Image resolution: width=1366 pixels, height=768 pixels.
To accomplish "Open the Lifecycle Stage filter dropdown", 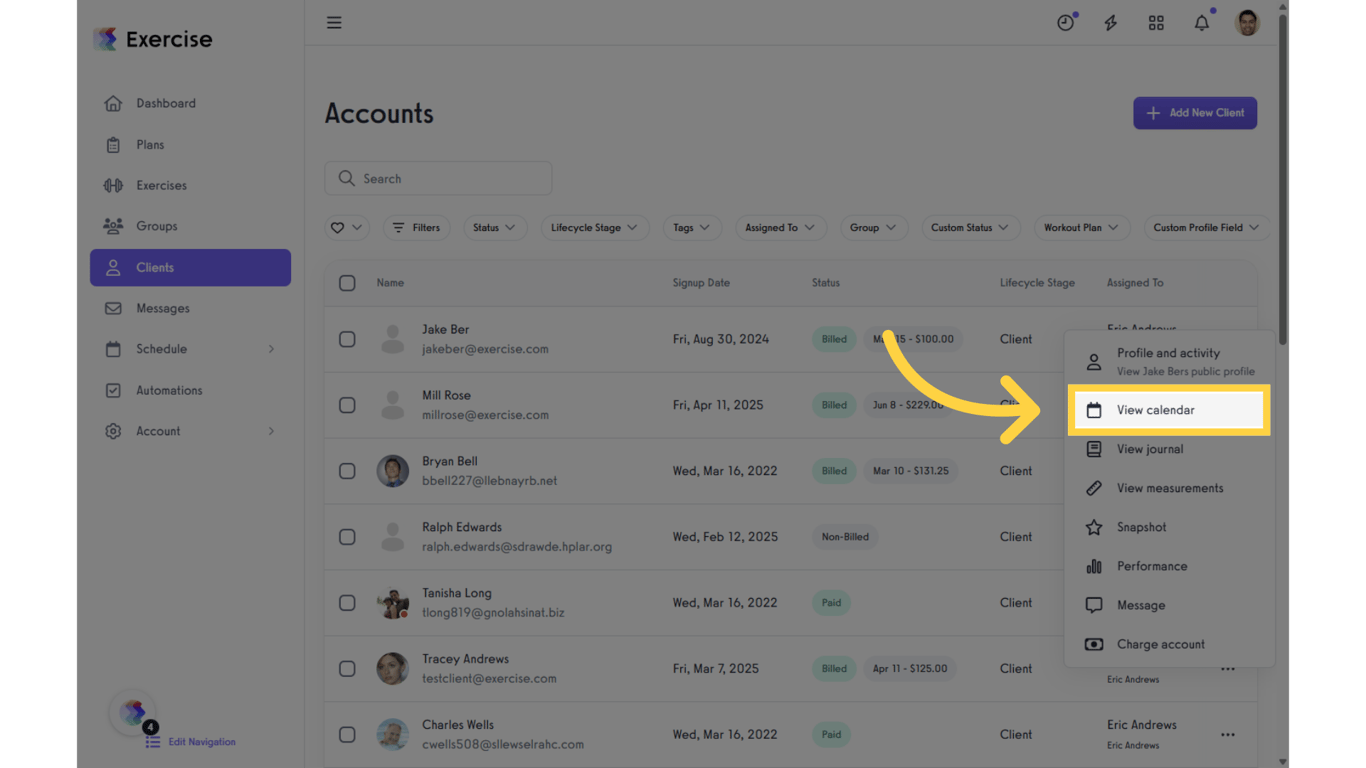I will tap(594, 227).
